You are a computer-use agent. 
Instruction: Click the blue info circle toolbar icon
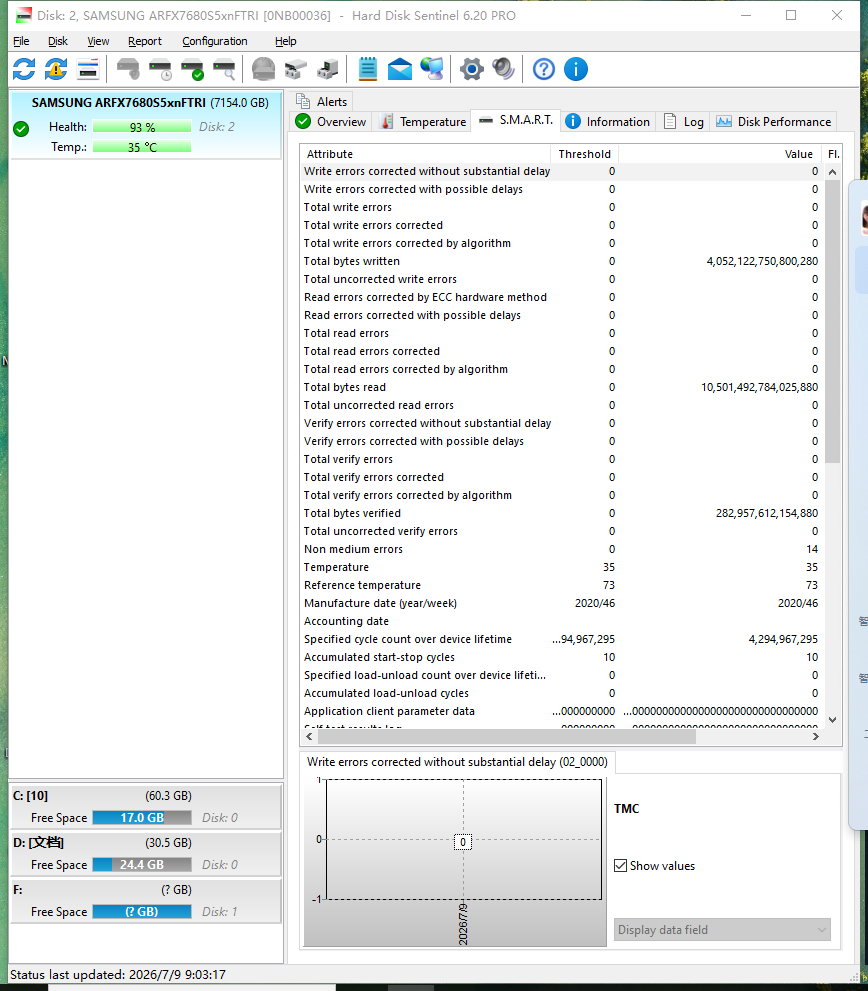click(x=575, y=69)
